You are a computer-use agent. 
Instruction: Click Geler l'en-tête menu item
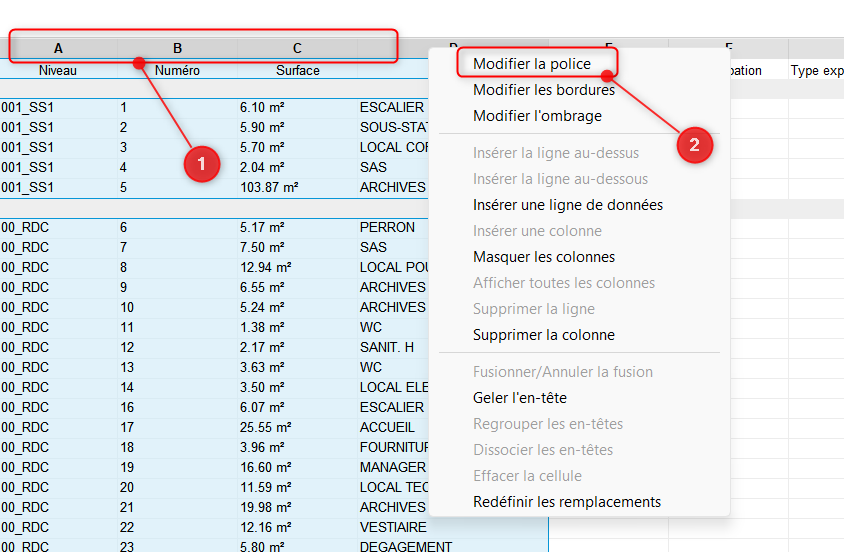(x=519, y=398)
